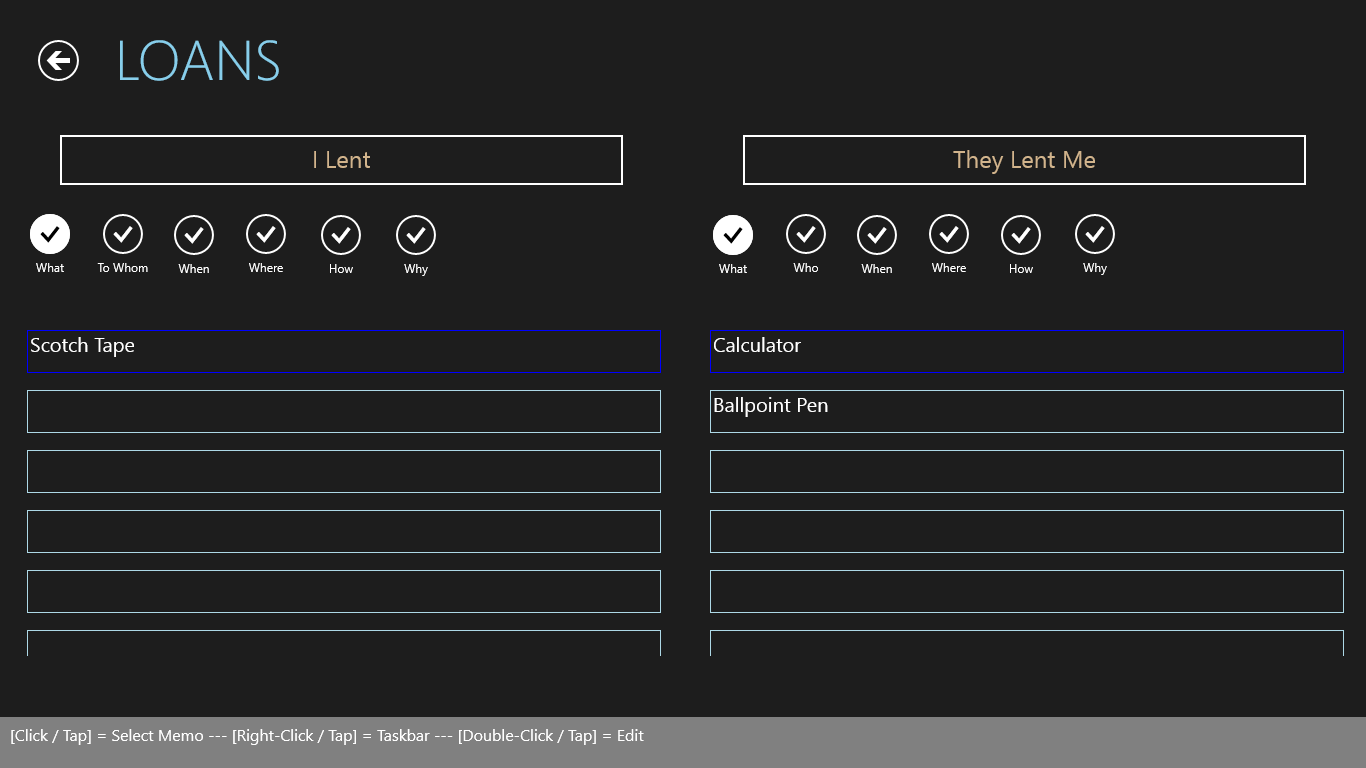Pick the Where filter under They Lent Me
Image resolution: width=1366 pixels, height=768 pixels.
coord(949,235)
